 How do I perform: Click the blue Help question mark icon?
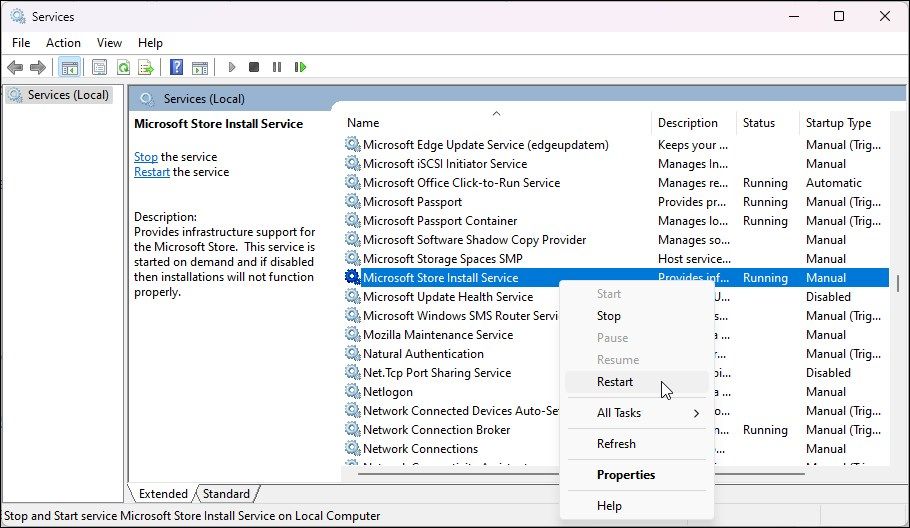coord(176,67)
